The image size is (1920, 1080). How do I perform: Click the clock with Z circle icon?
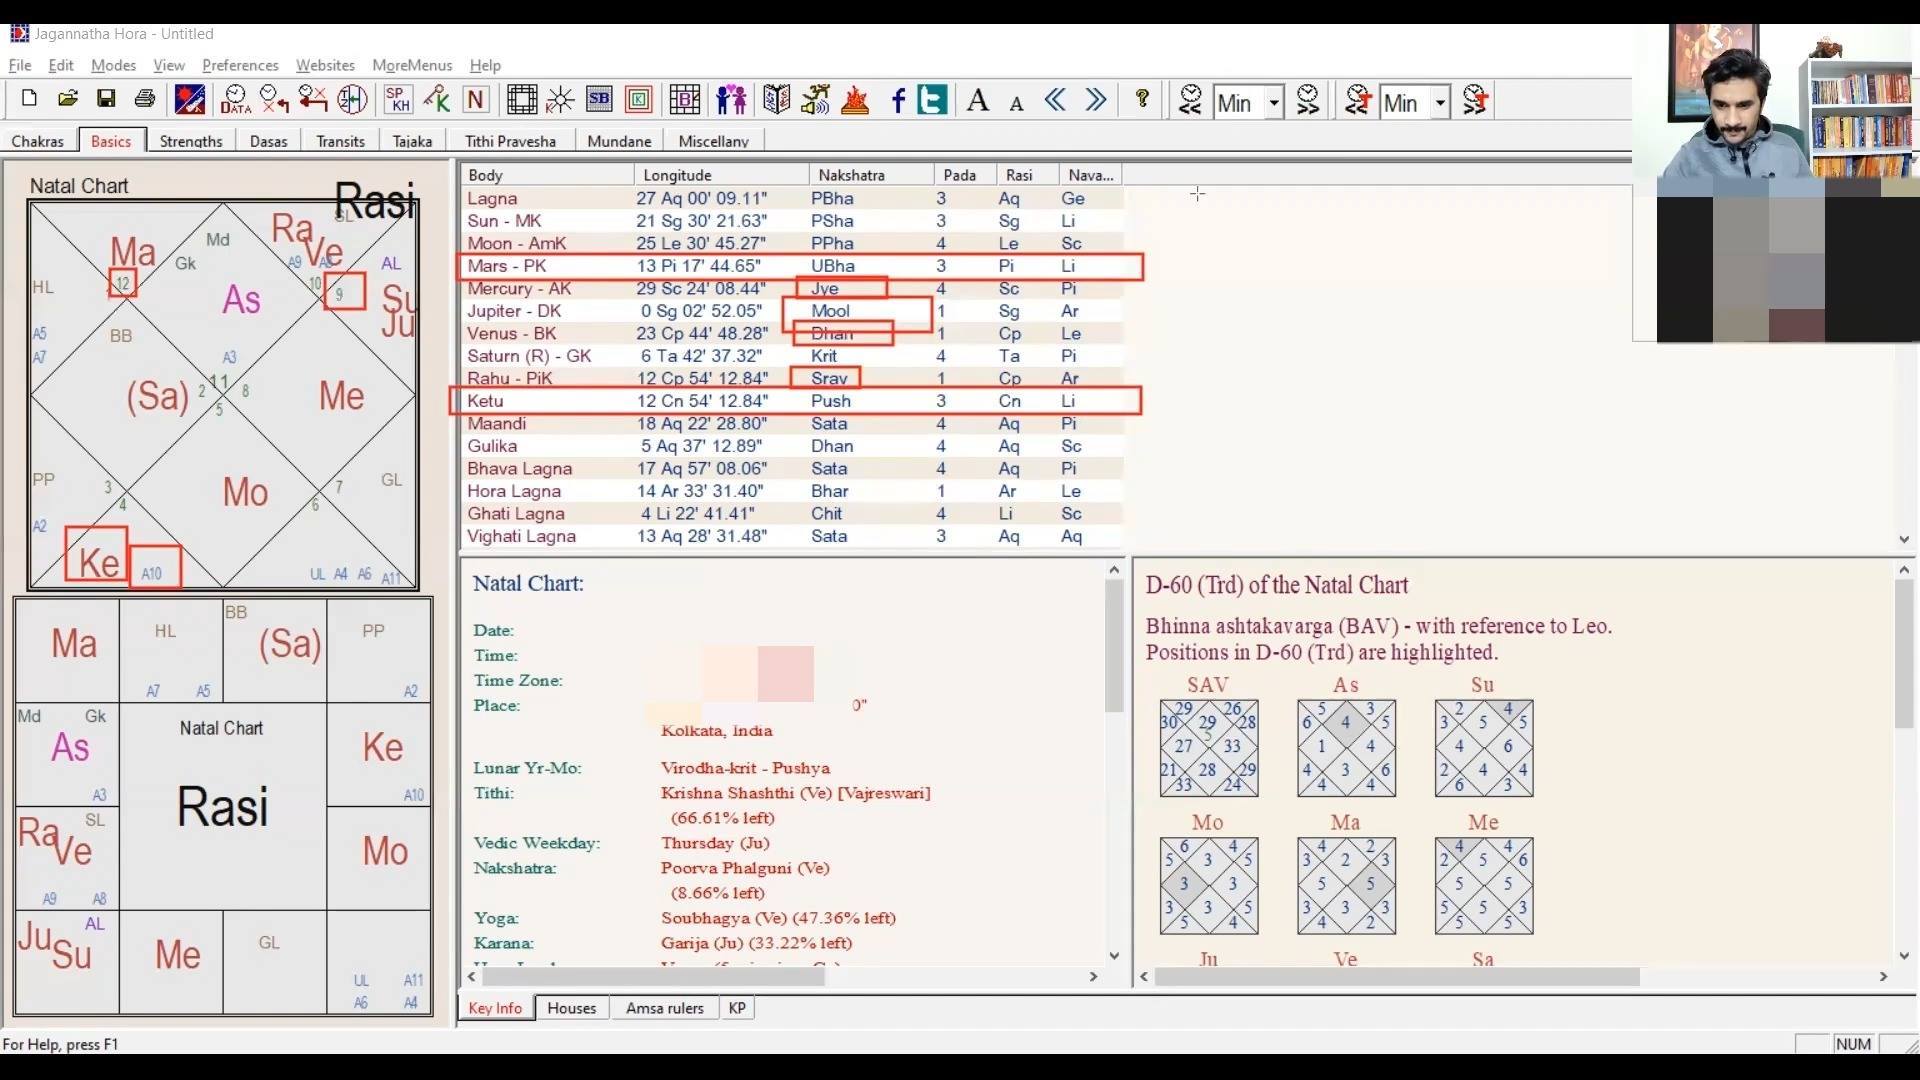tap(352, 100)
